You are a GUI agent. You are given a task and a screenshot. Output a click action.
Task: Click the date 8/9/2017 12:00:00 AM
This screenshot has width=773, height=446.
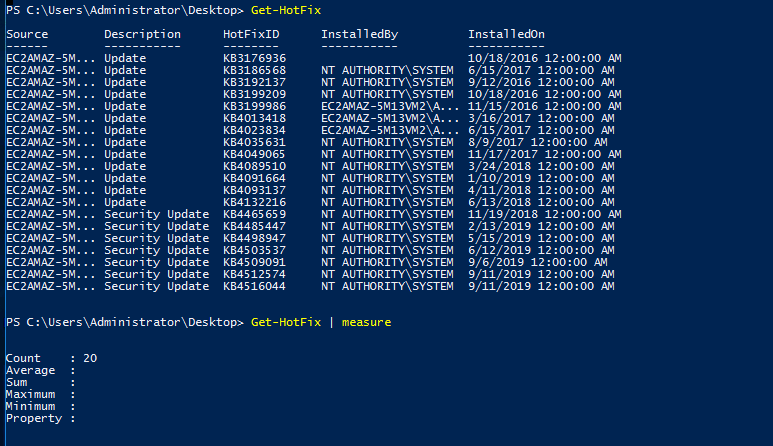[537, 142]
